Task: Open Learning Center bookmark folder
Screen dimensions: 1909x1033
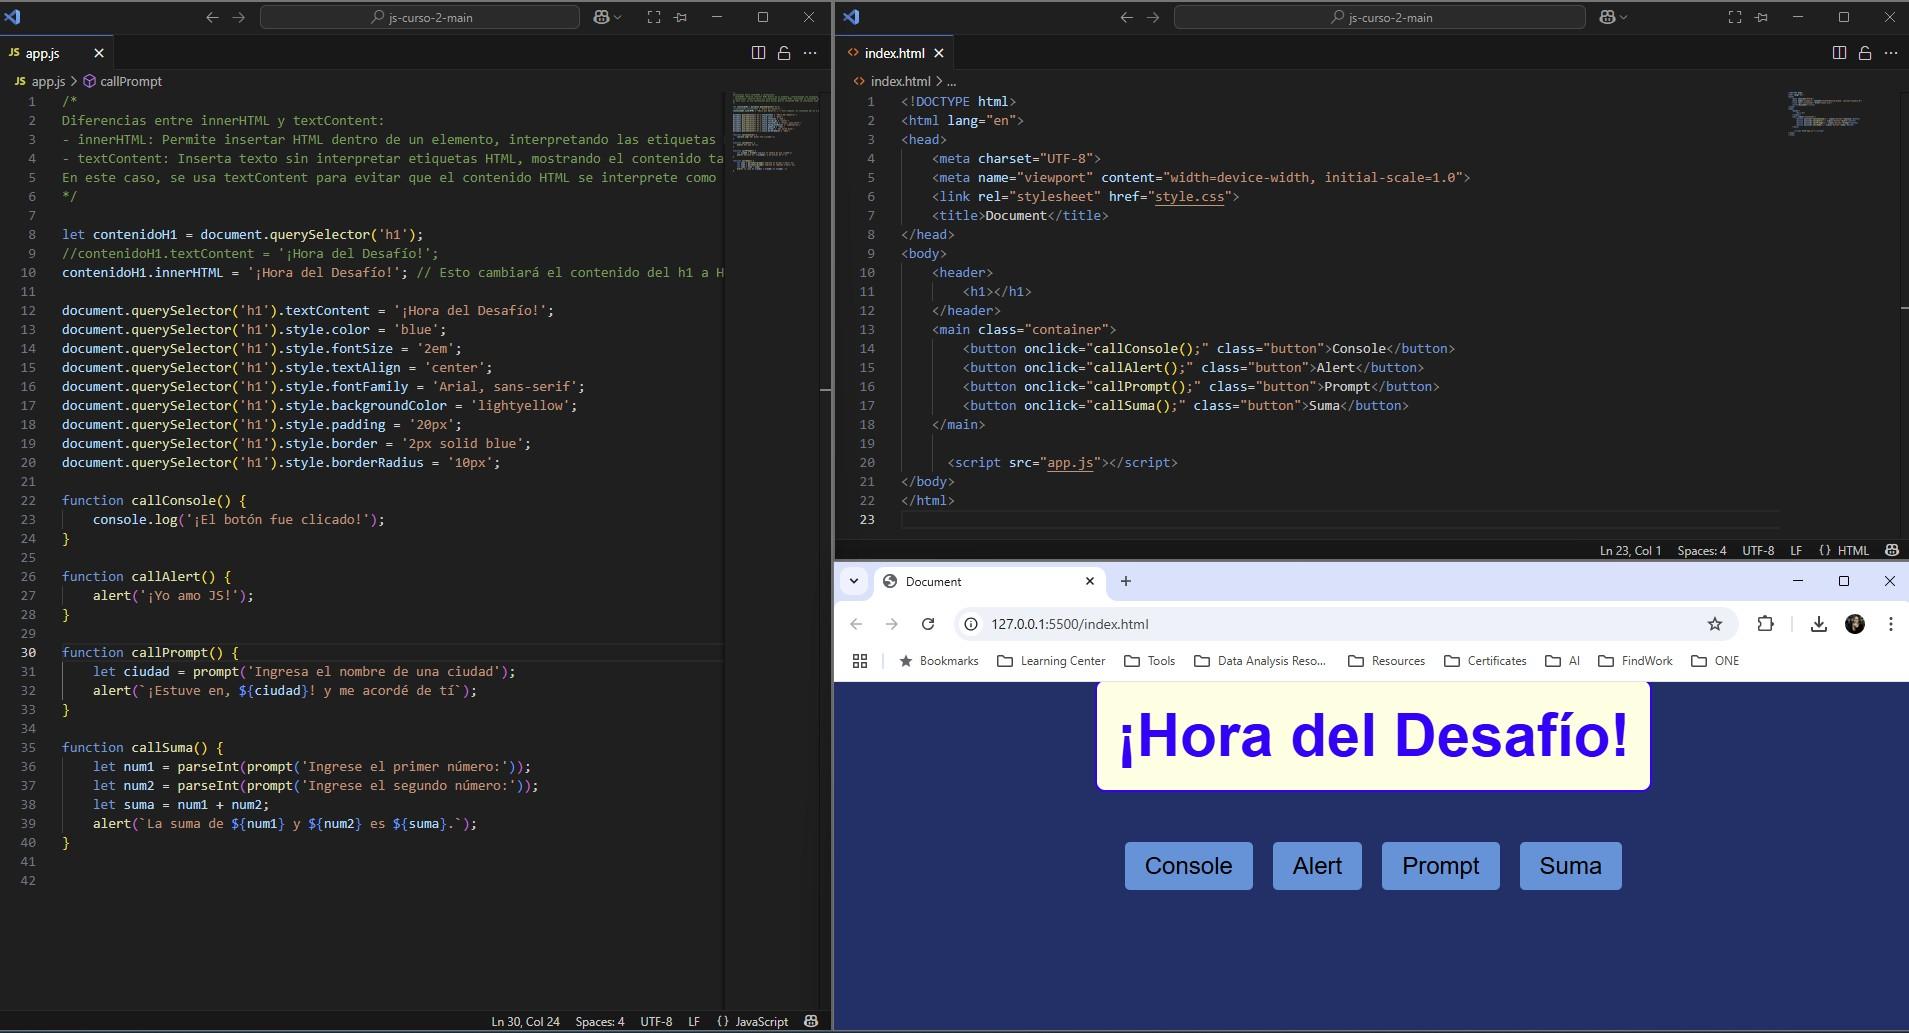Action: point(1051,661)
